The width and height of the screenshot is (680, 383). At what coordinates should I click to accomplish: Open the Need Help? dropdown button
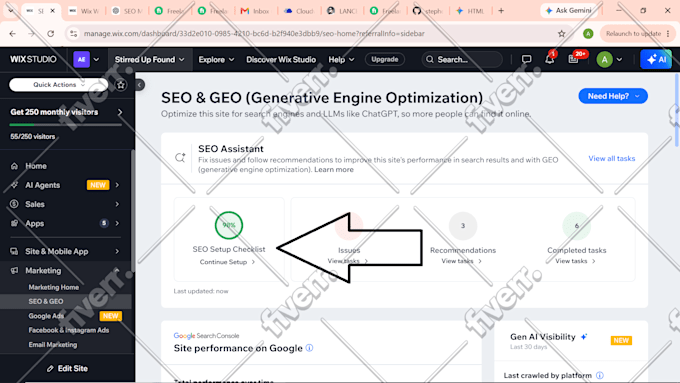tap(613, 96)
